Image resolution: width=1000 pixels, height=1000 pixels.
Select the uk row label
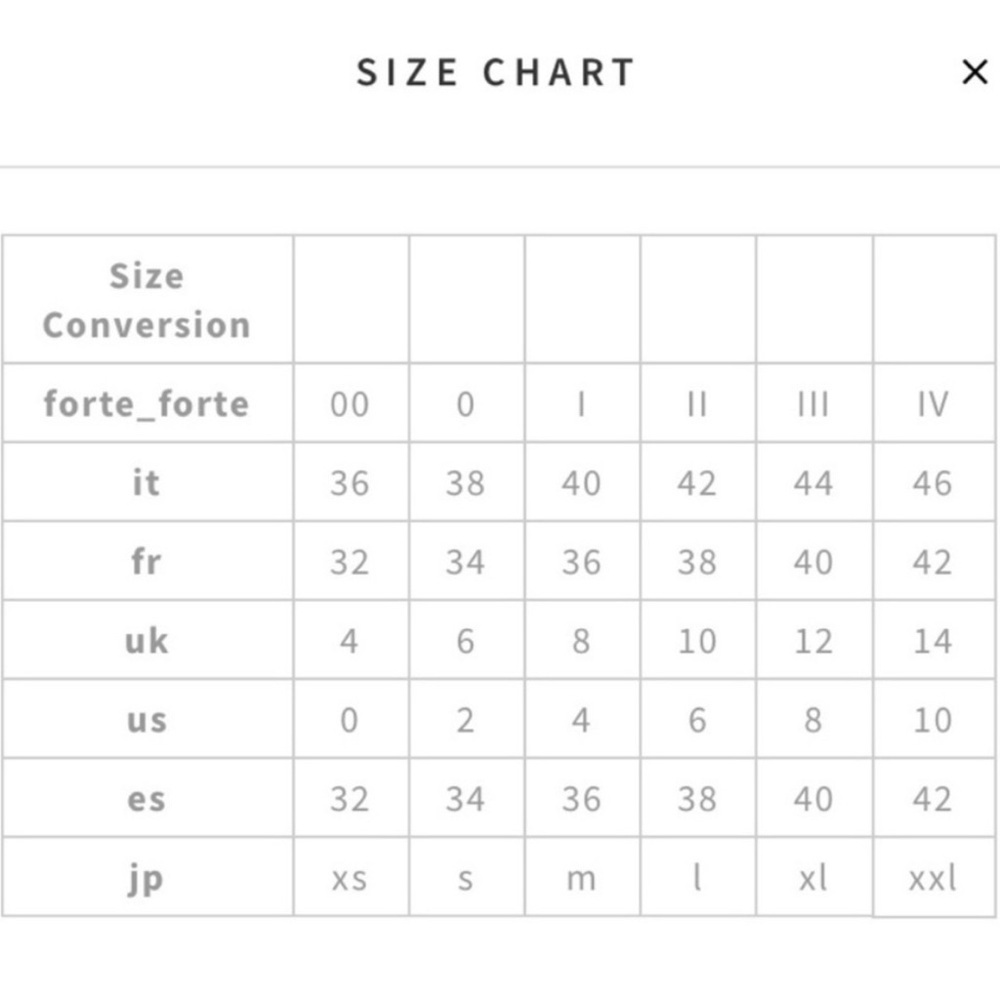click(146, 641)
